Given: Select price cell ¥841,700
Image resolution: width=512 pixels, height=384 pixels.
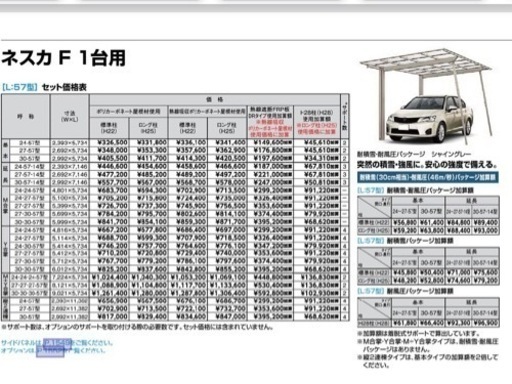Looking at the screenshot, I should [x=112, y=222].
